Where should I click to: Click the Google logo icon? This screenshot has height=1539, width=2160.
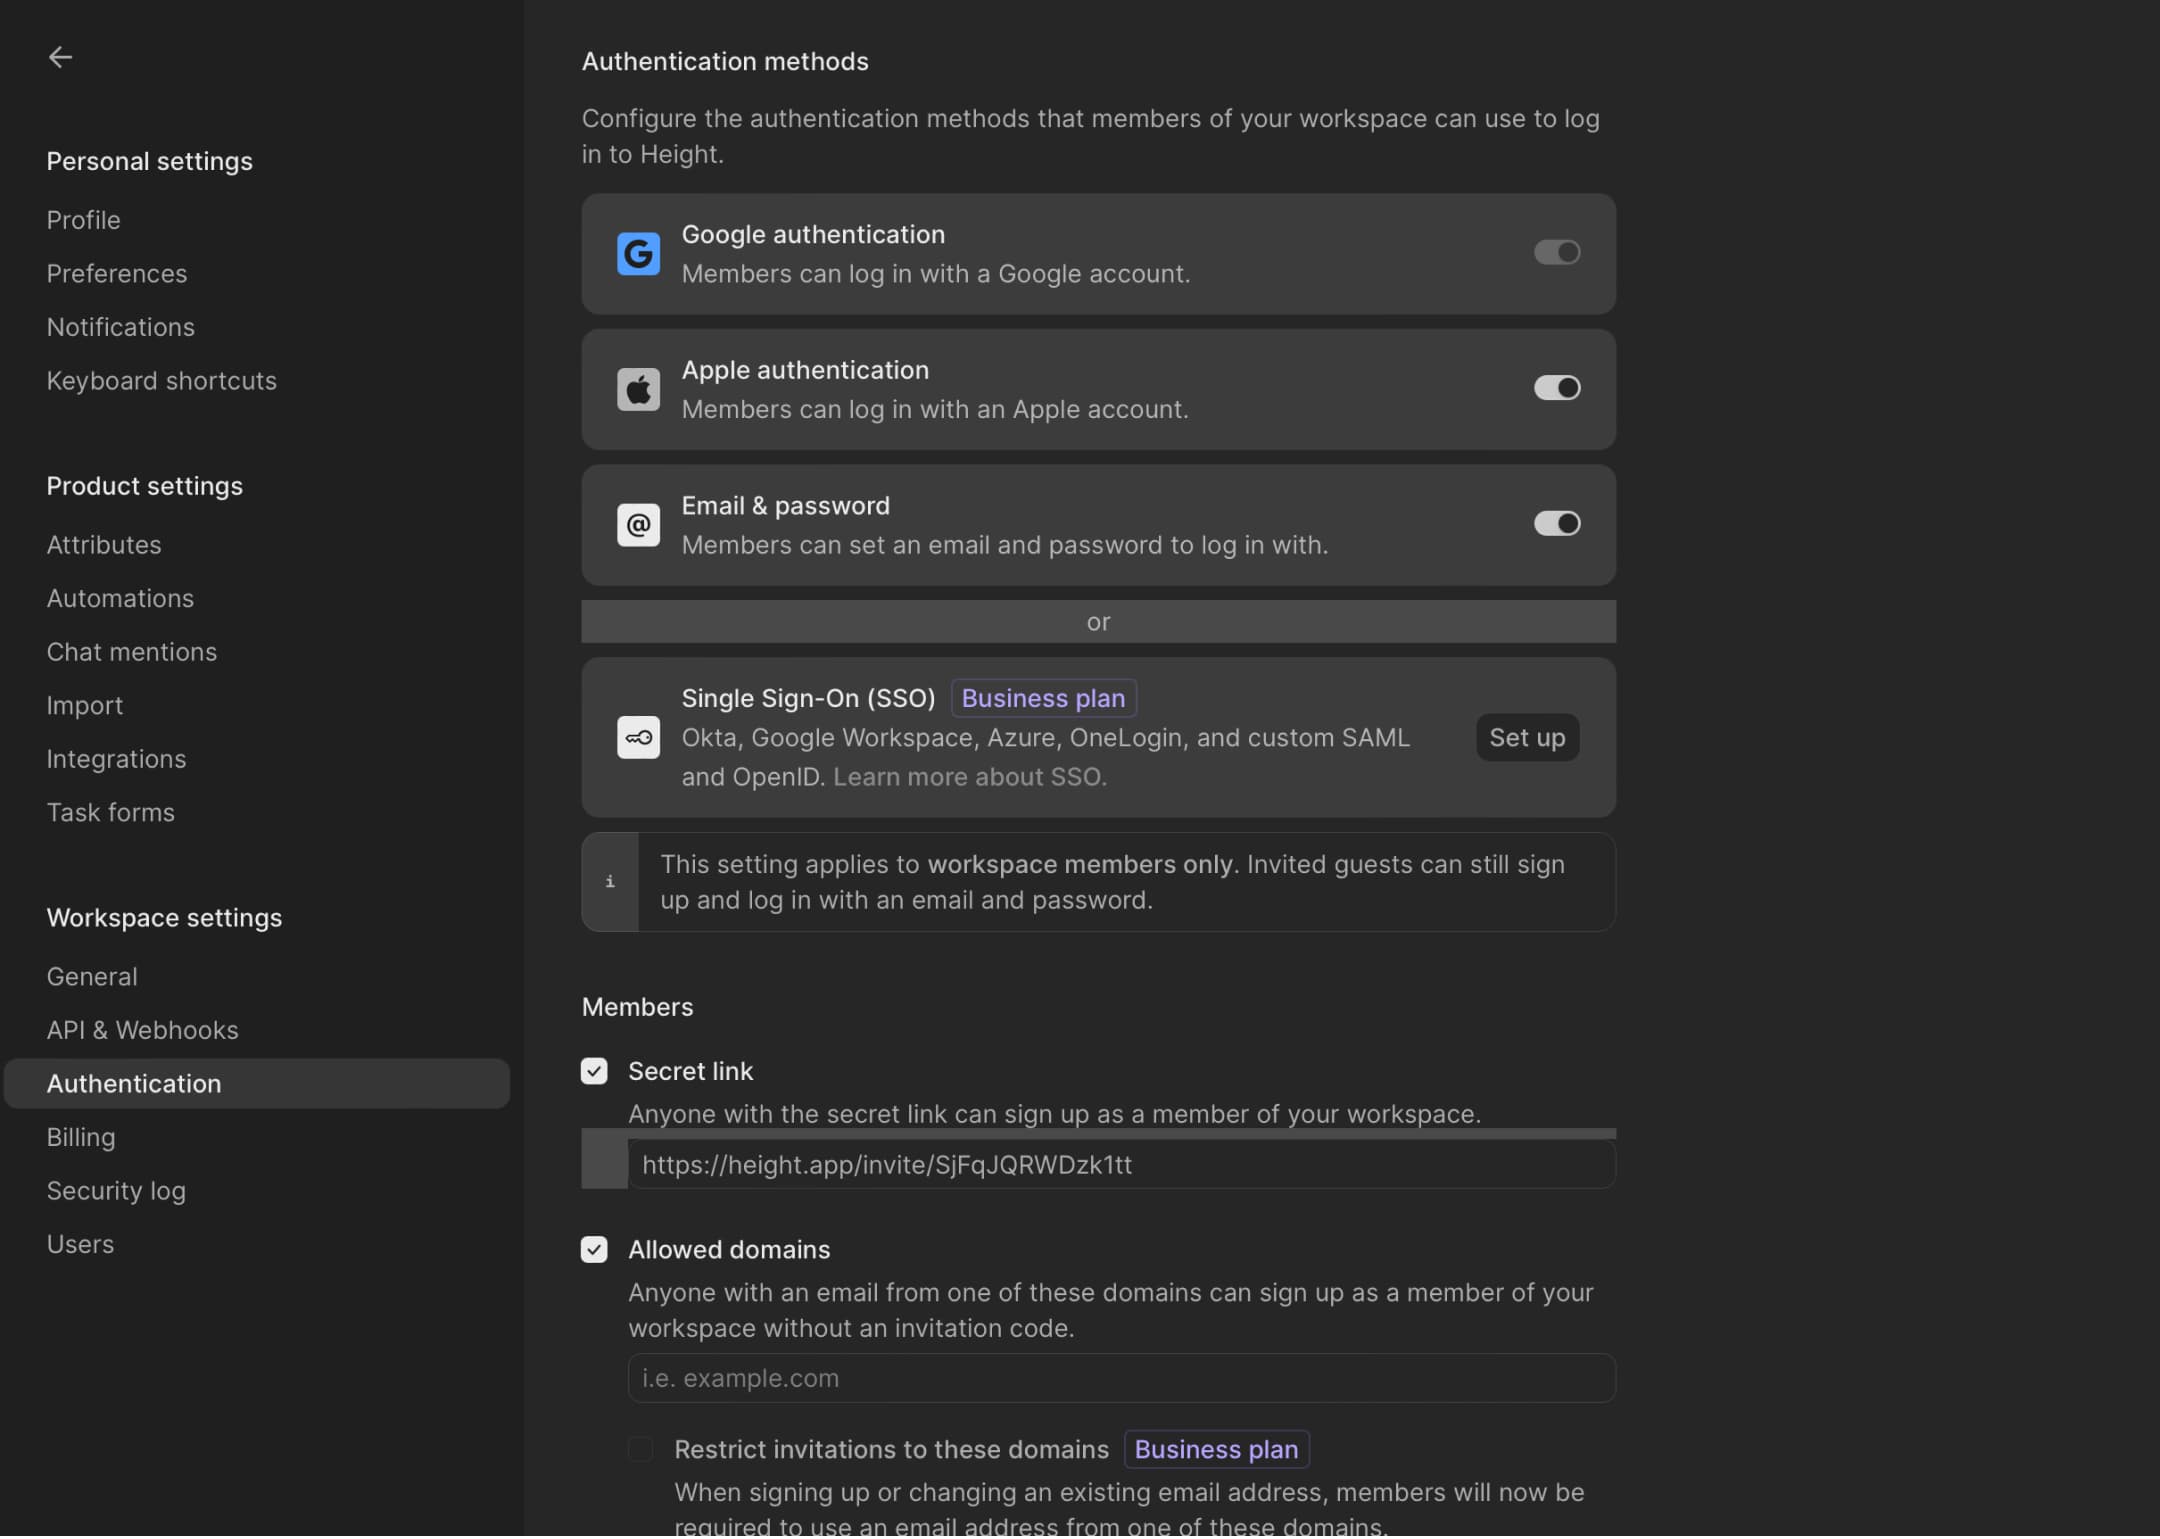pos(638,254)
